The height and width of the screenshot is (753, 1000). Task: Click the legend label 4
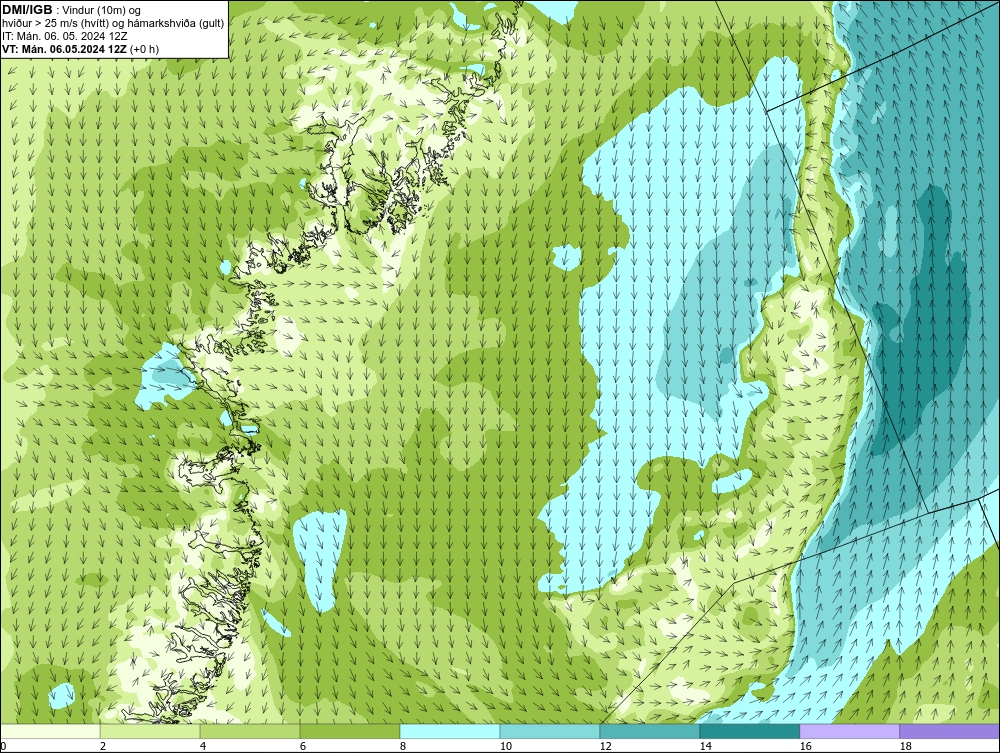click(x=203, y=746)
